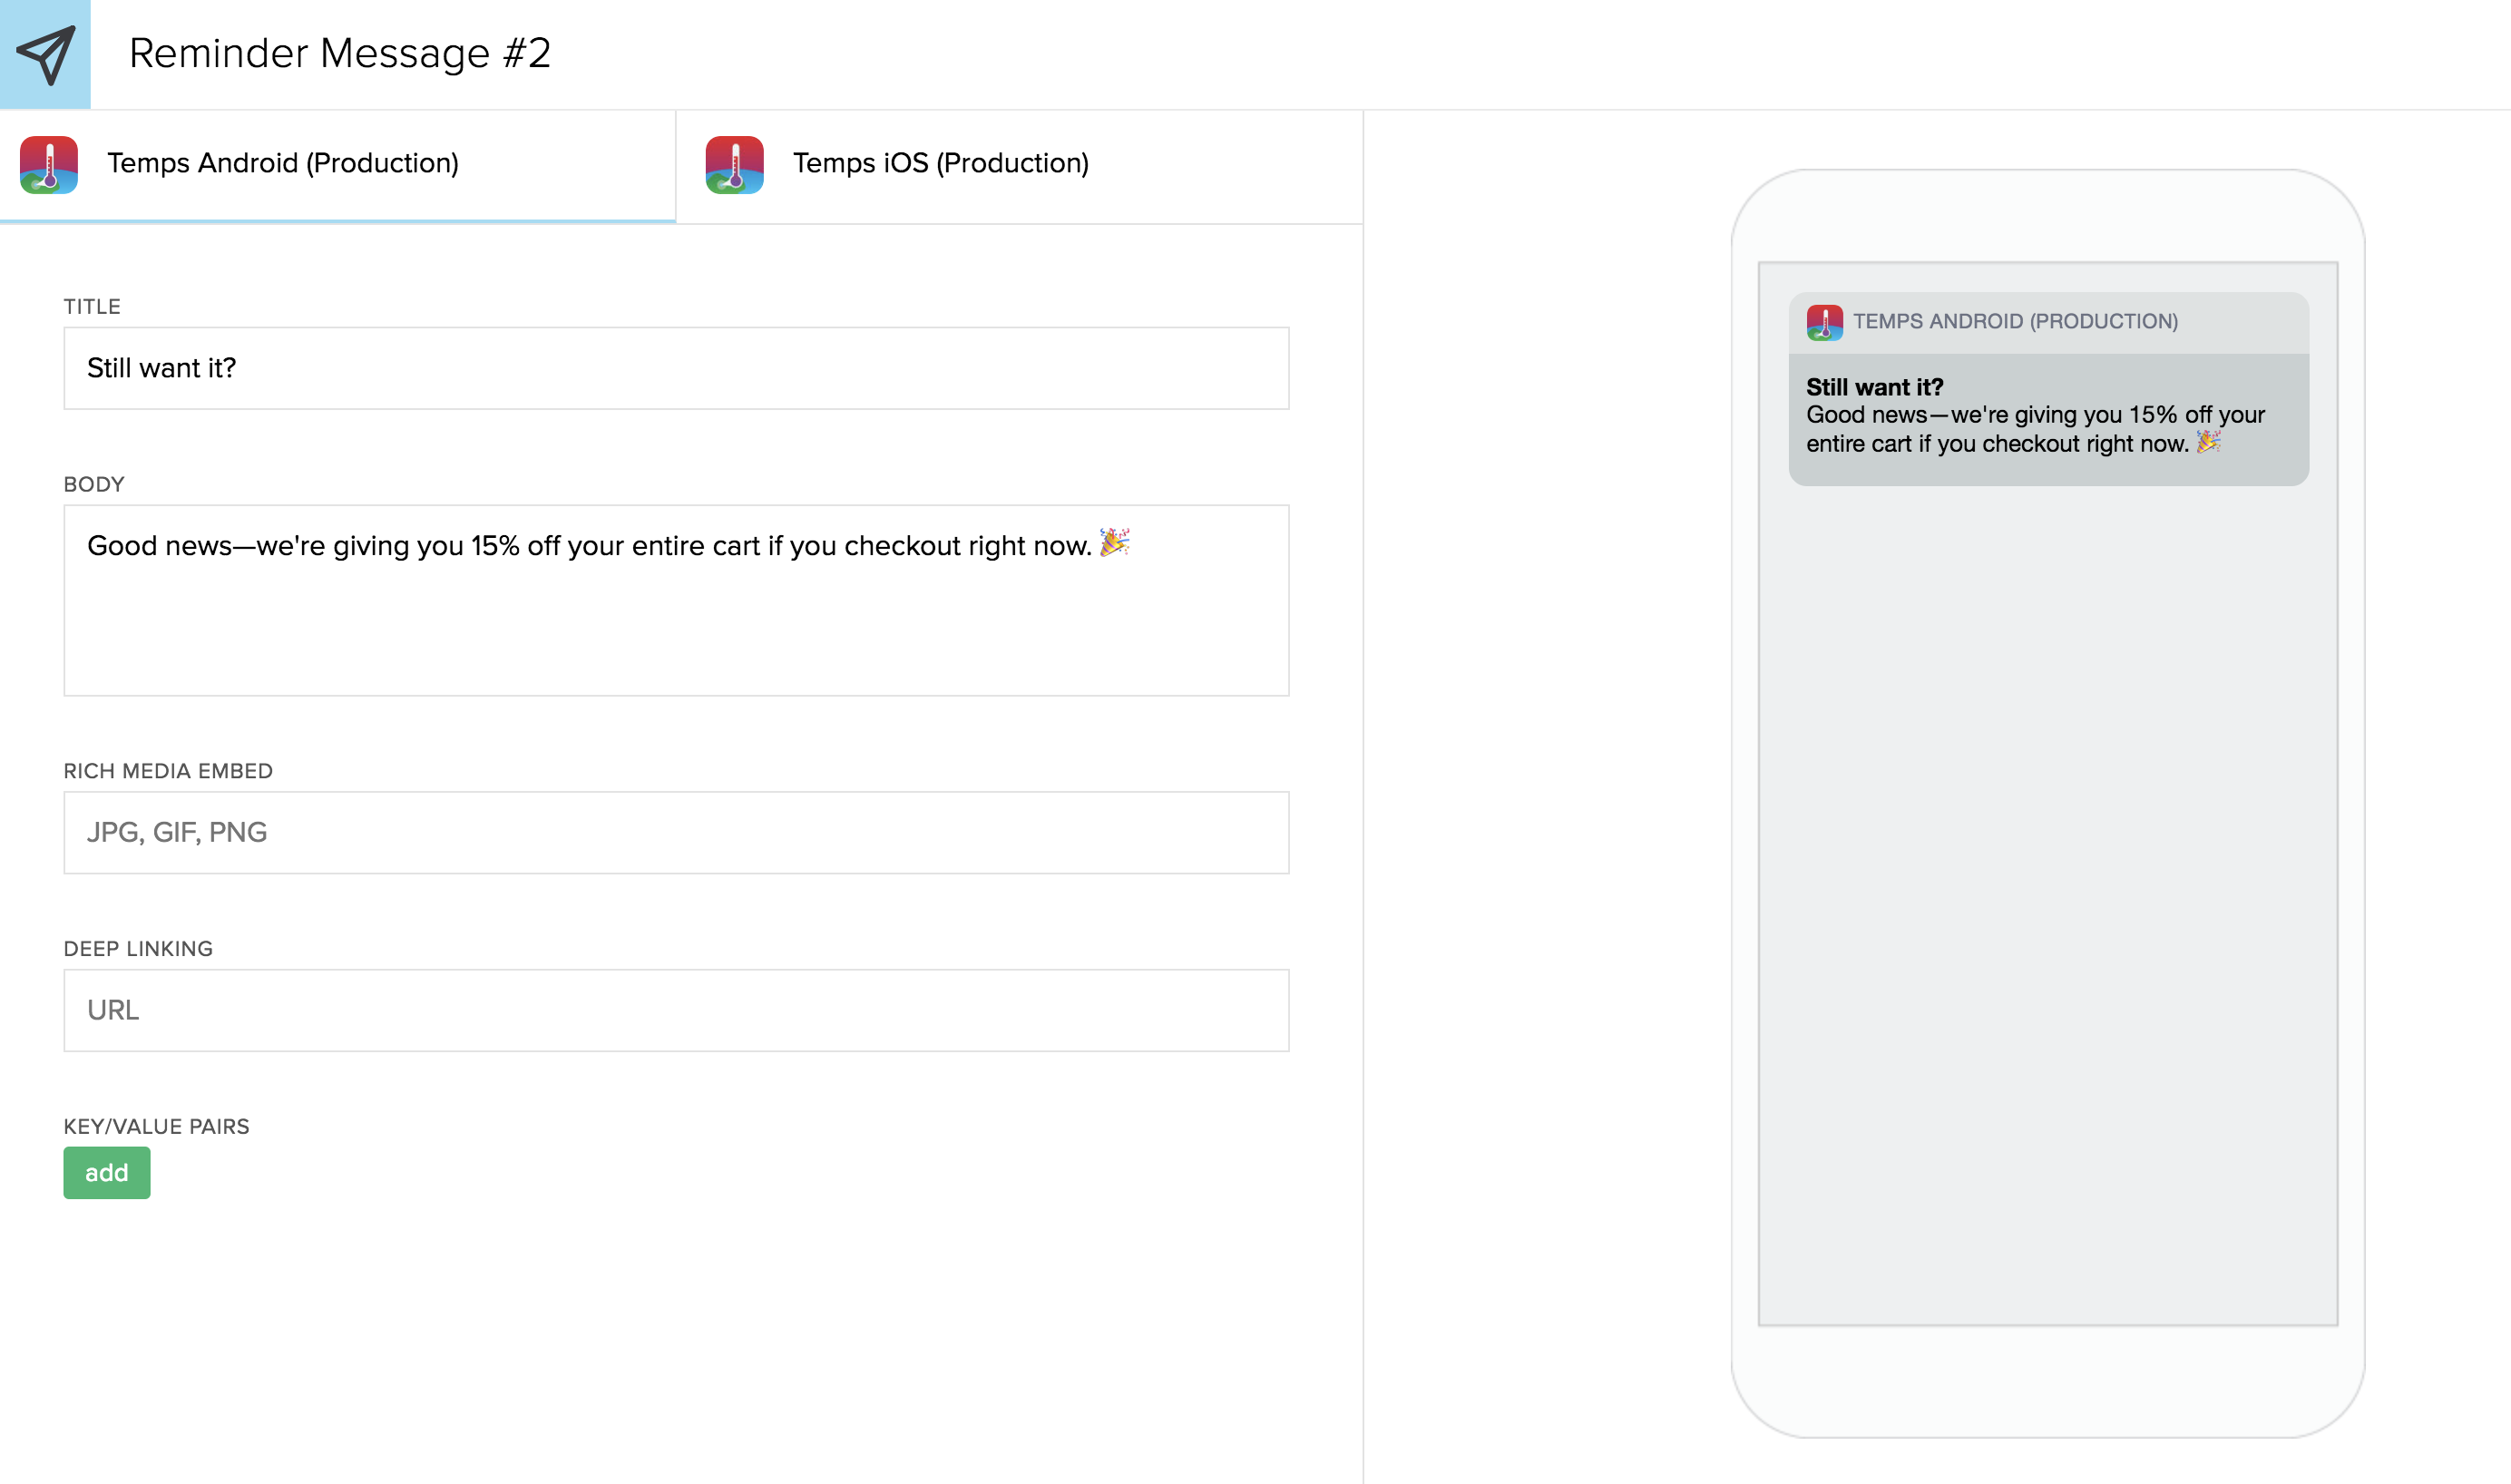Click party popper emoji in phone preview

click(2208, 441)
